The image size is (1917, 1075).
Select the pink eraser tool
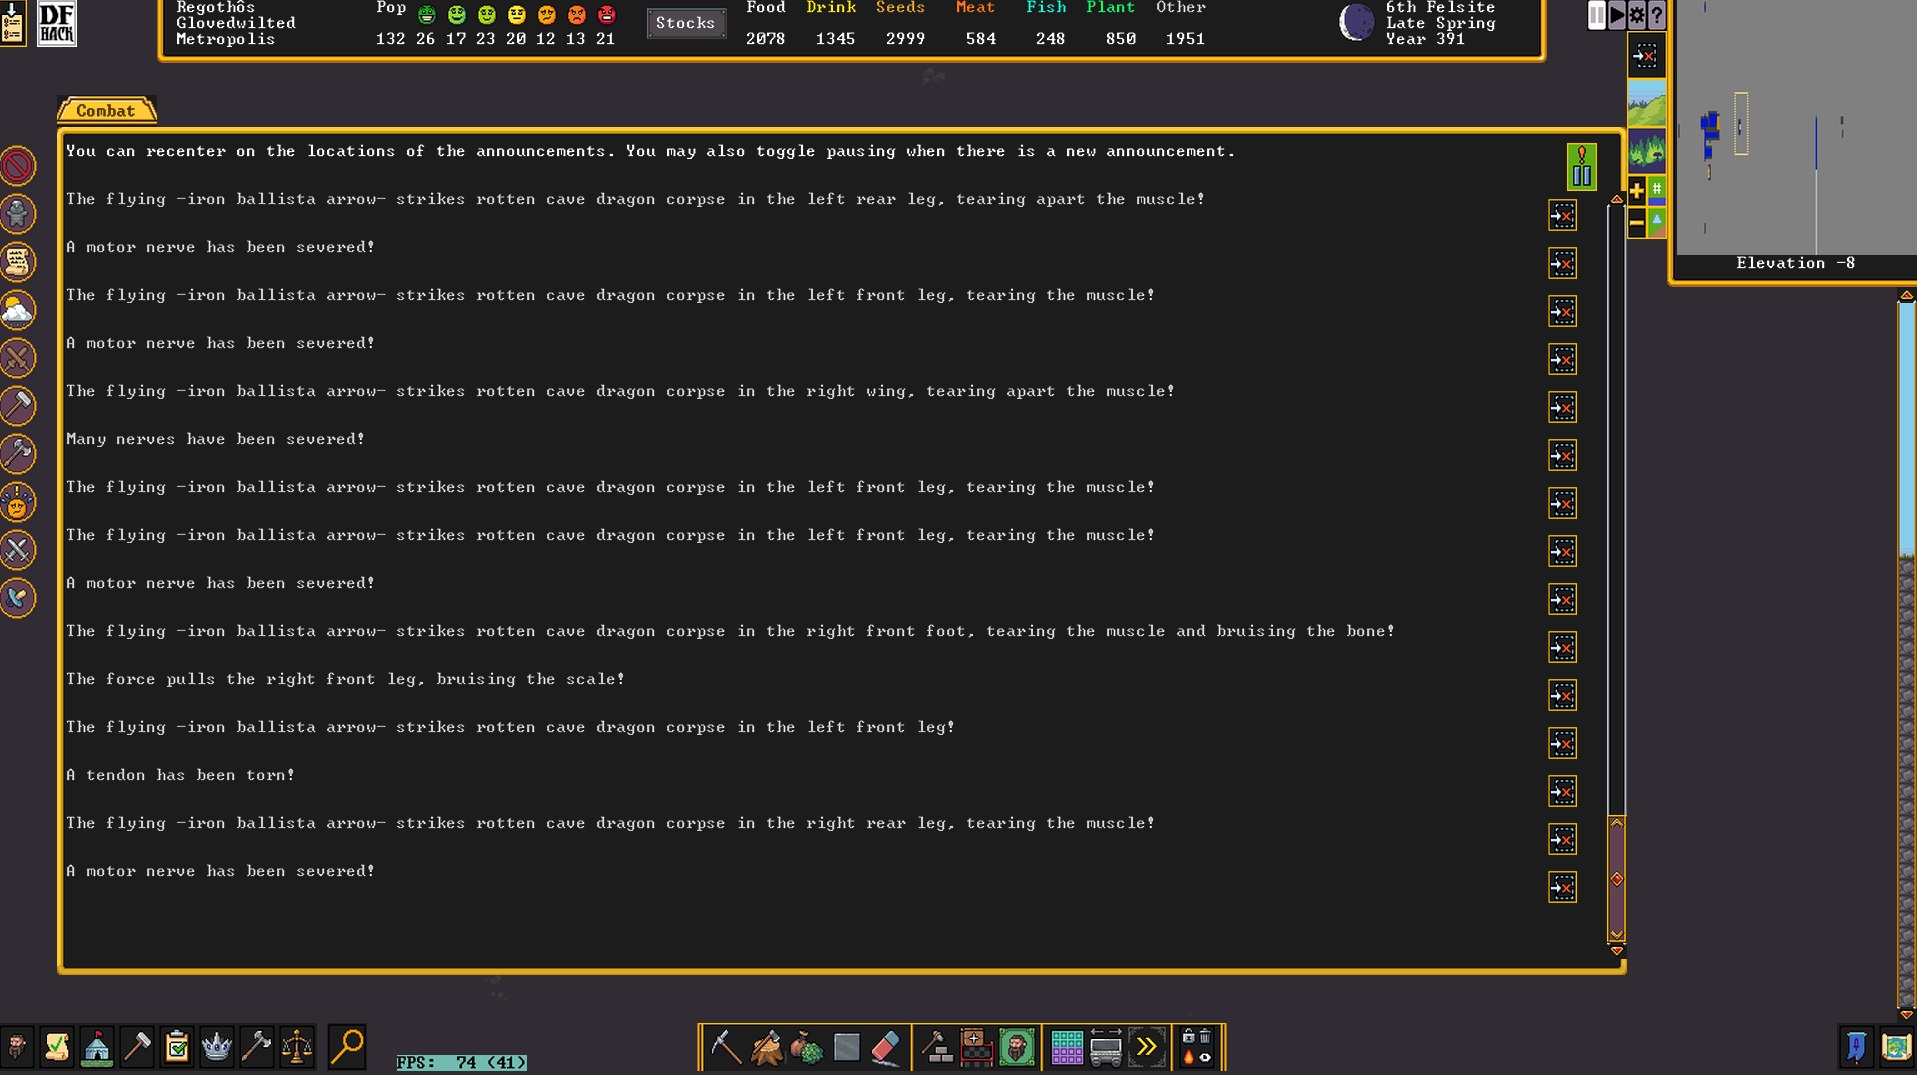pos(886,1047)
